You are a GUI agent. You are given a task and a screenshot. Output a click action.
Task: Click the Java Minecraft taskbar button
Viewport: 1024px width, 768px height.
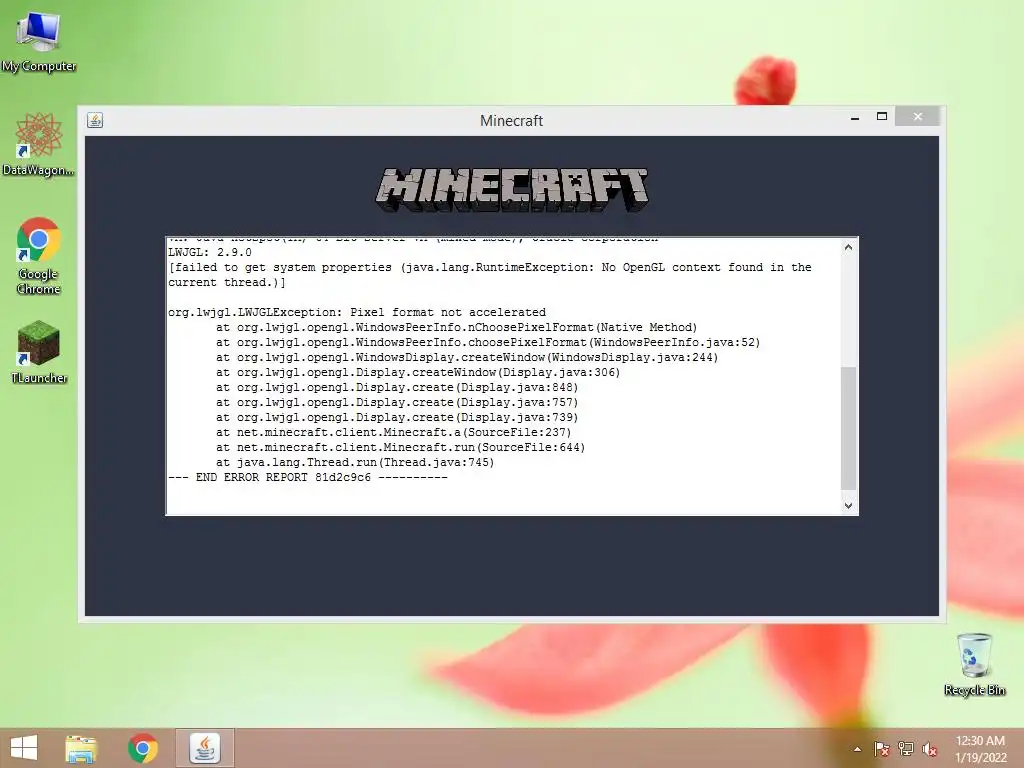(x=204, y=748)
